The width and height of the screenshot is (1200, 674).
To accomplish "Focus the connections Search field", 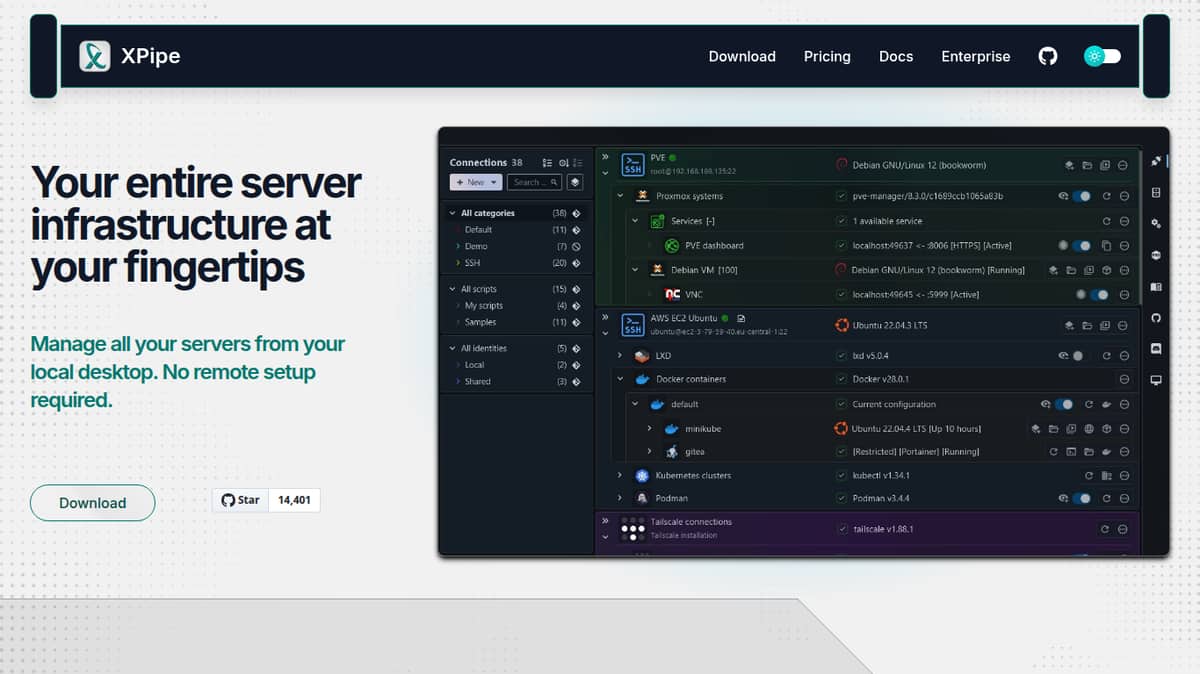I will tap(534, 182).
